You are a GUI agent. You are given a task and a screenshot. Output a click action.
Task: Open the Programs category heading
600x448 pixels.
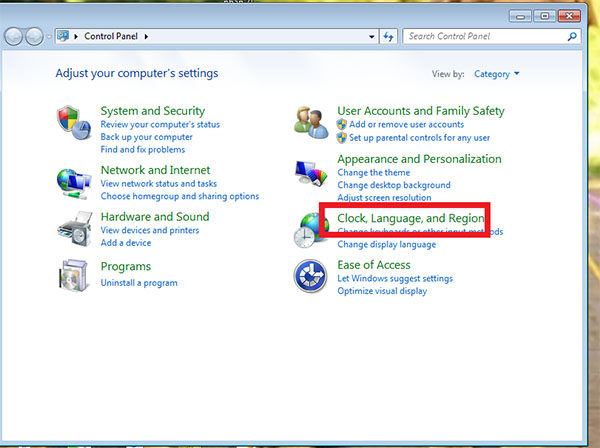[x=126, y=266]
